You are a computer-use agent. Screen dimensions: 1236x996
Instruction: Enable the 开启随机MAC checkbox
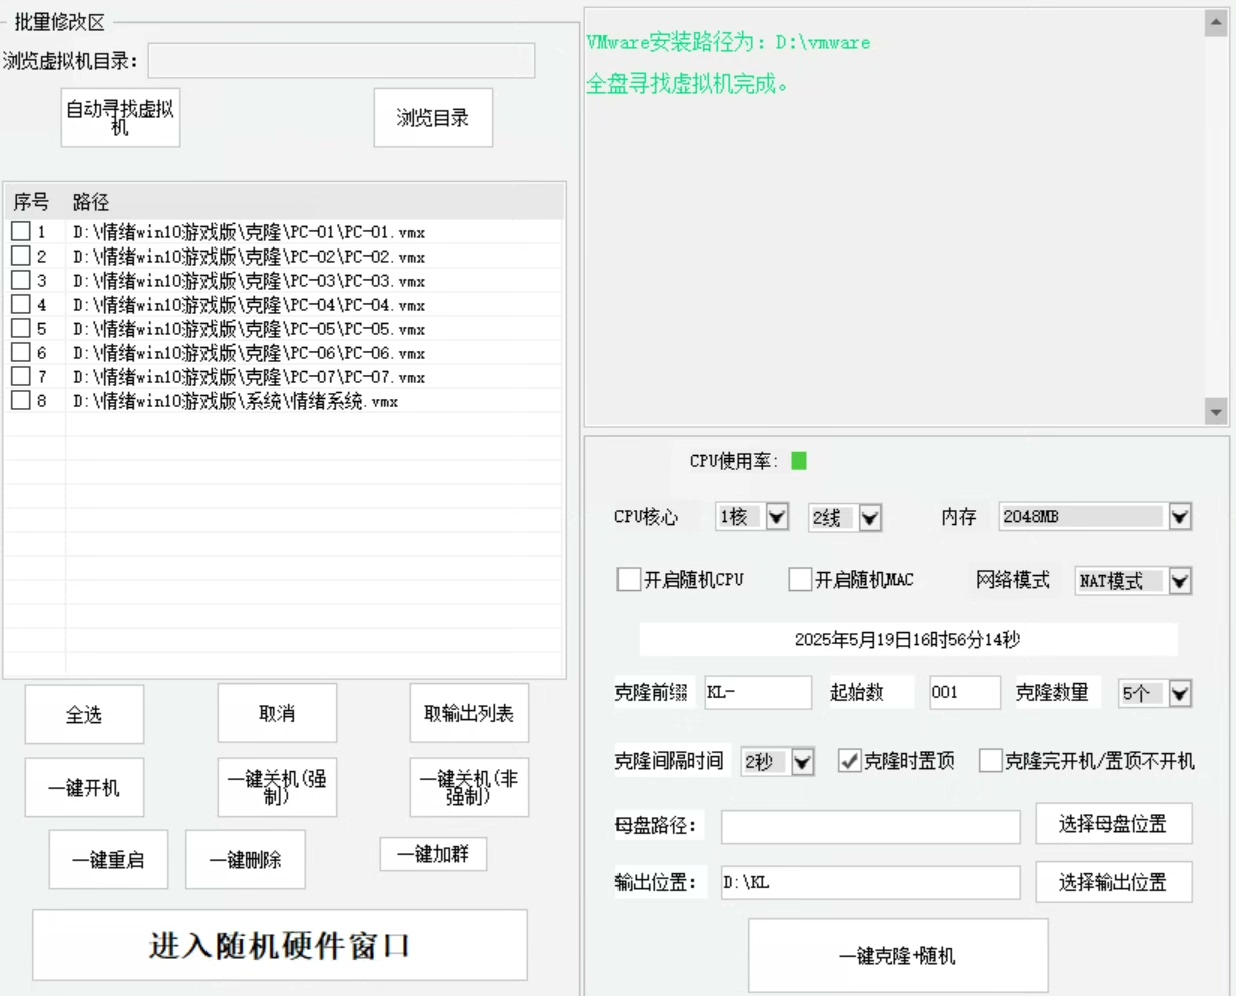coord(800,580)
